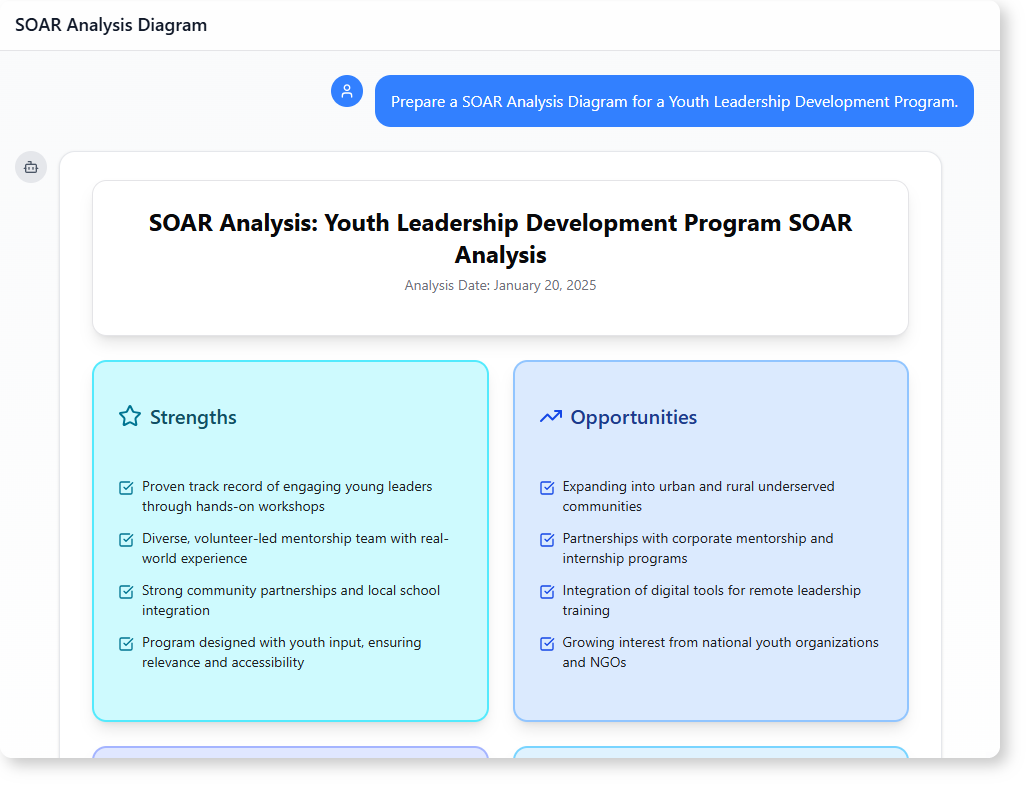Click the user prompt message bubble
1028x788 pixels.
674,101
